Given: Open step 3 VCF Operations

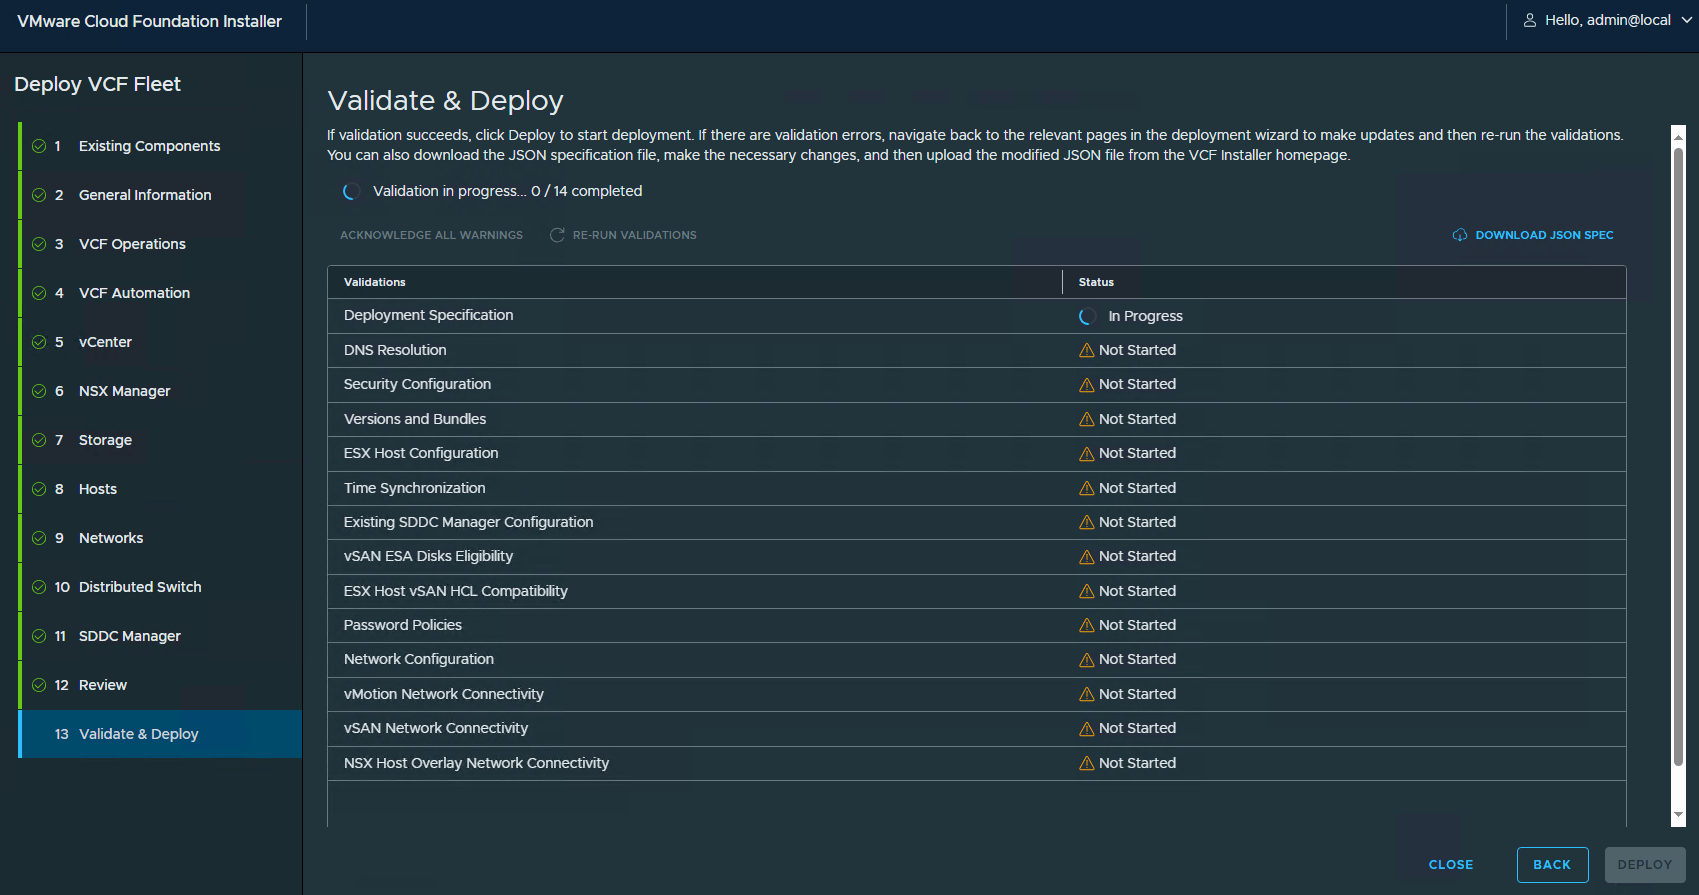Looking at the screenshot, I should 160,244.
